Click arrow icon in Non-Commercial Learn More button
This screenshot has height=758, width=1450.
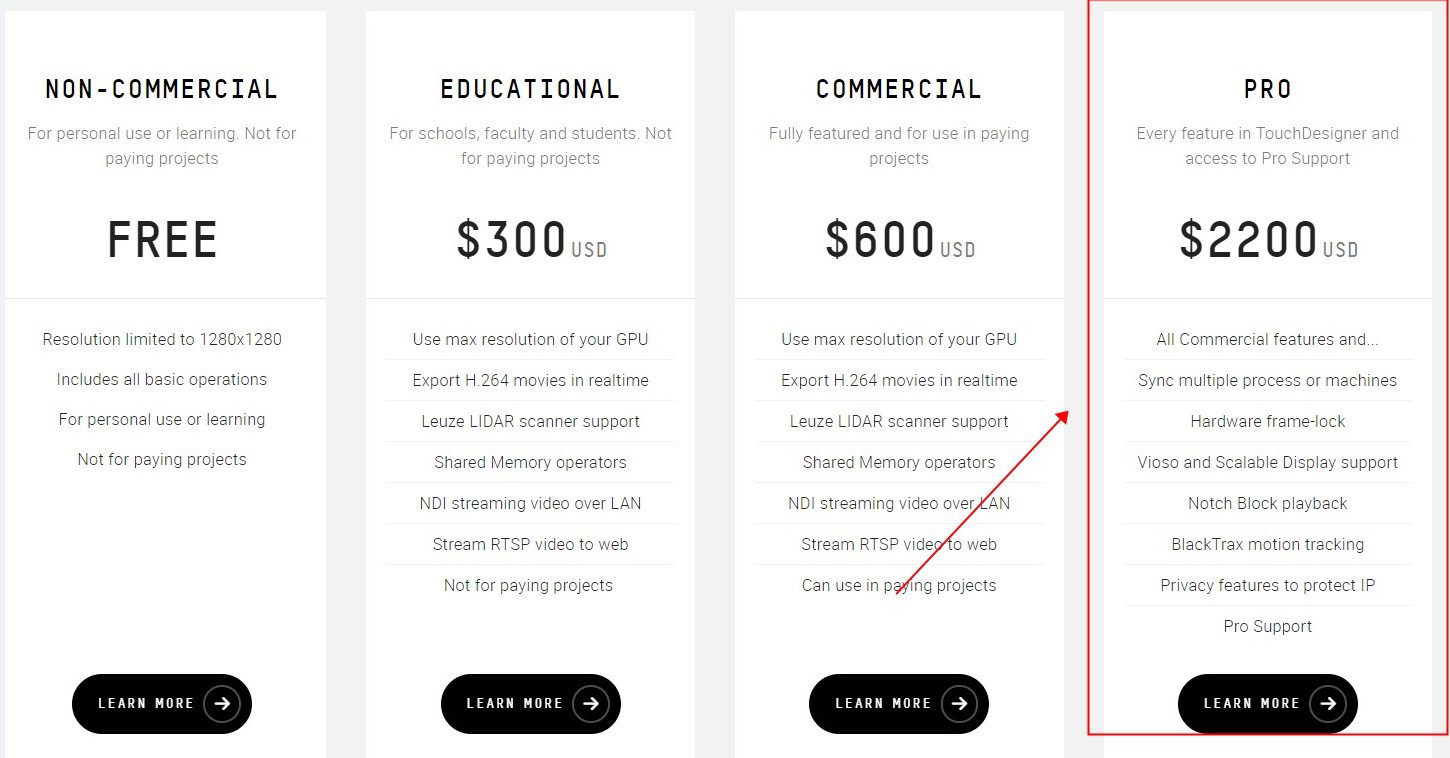pyautogui.click(x=222, y=703)
